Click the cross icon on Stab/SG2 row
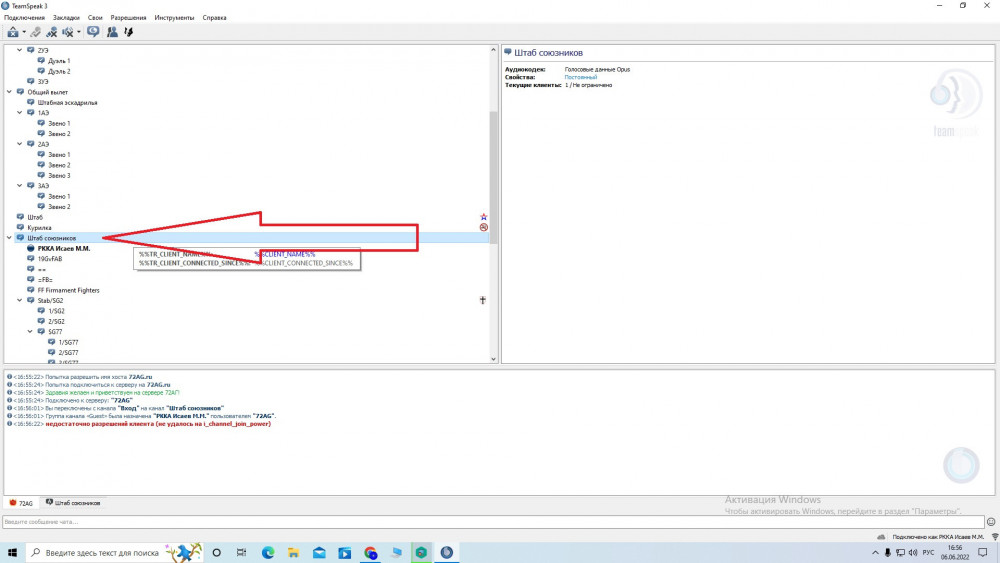This screenshot has width=1000, height=563. pyautogui.click(x=483, y=300)
